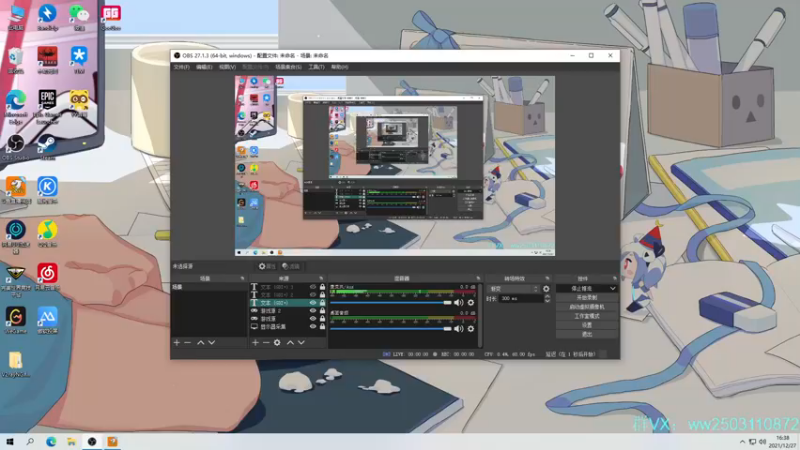
Task: Open source properties gear in sources toolbar
Action: click(x=277, y=342)
